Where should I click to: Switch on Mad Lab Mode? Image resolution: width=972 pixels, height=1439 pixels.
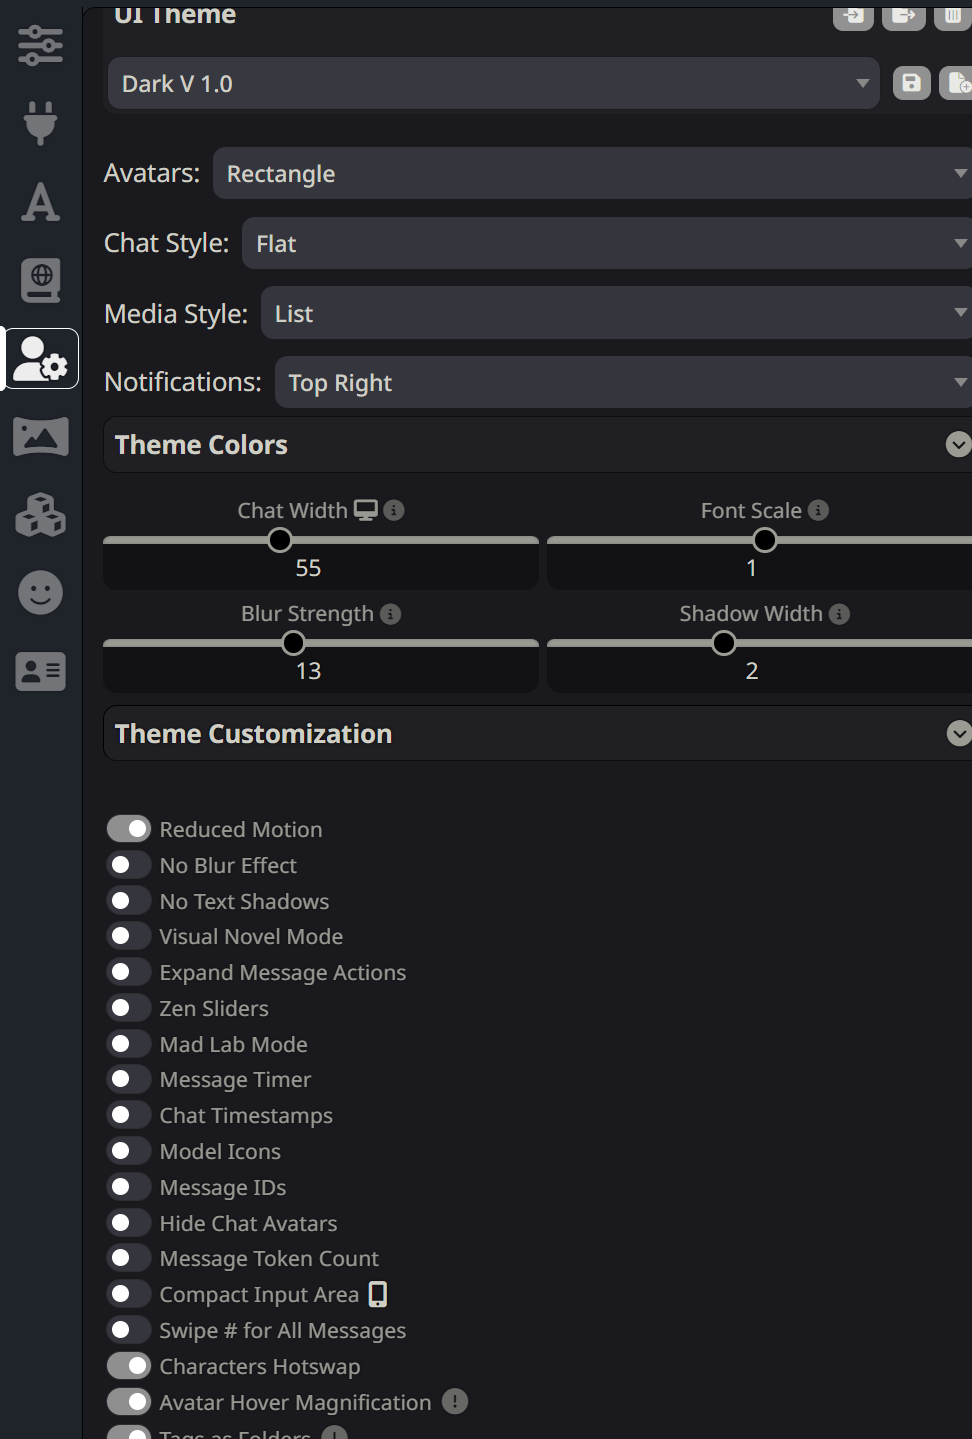pos(129,1044)
